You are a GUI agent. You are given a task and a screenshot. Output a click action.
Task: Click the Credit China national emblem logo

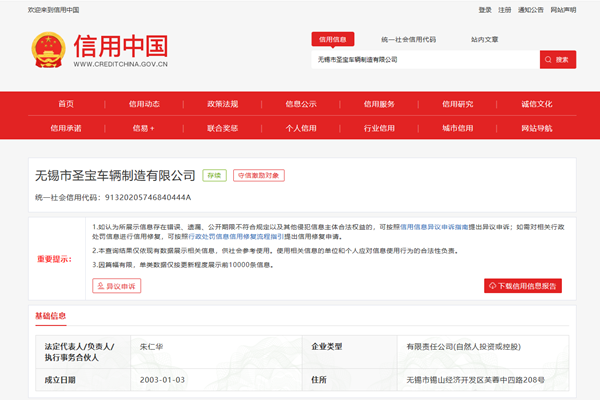(48, 50)
